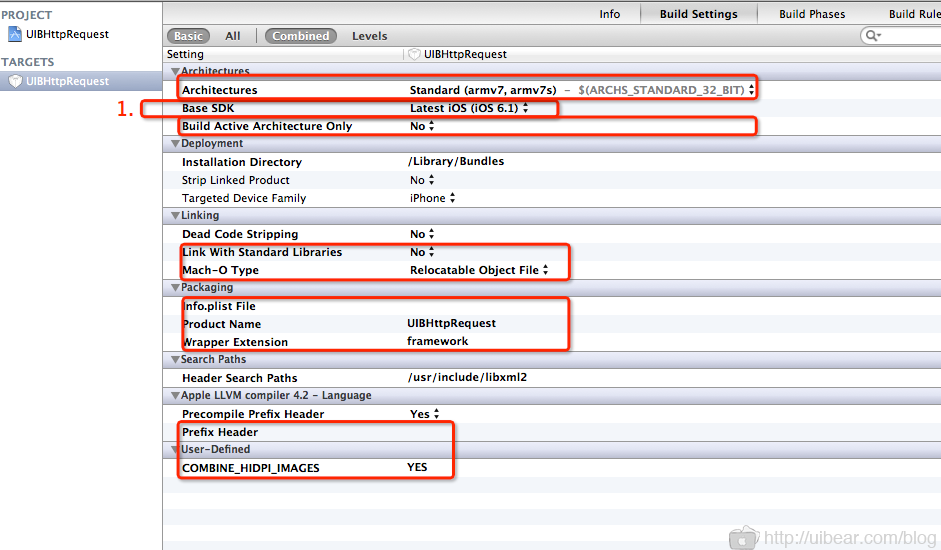Switch to Levels view

(x=369, y=36)
